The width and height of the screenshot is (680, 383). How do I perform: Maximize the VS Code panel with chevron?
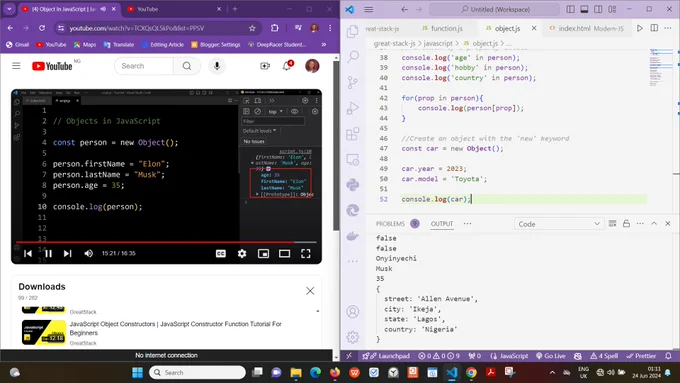tap(654, 223)
